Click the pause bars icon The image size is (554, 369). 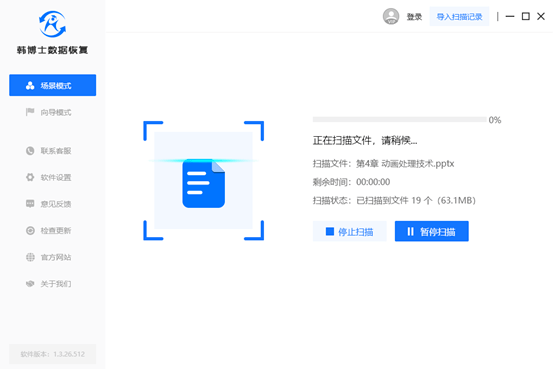tap(410, 232)
